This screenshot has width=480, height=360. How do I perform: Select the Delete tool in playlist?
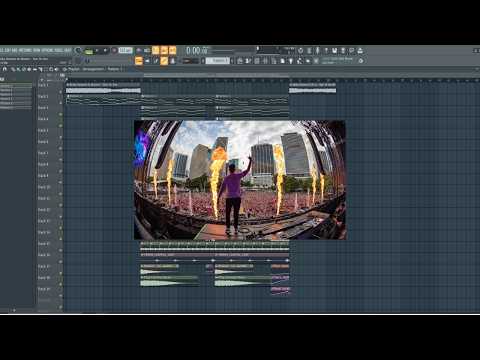(24, 69)
